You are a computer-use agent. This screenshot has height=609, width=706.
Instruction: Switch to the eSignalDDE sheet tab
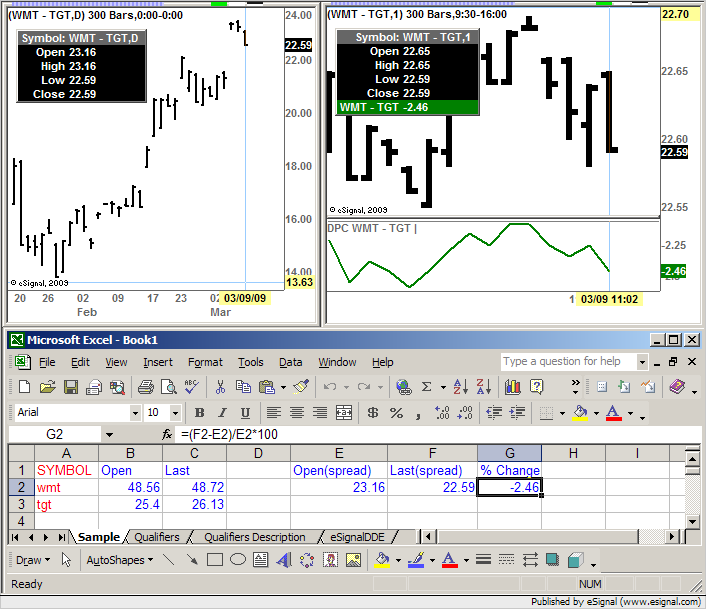pos(358,537)
